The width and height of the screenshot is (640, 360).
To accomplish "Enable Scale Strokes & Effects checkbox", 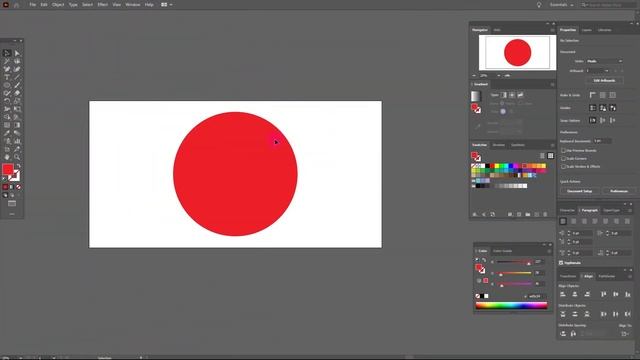I will coord(563,167).
